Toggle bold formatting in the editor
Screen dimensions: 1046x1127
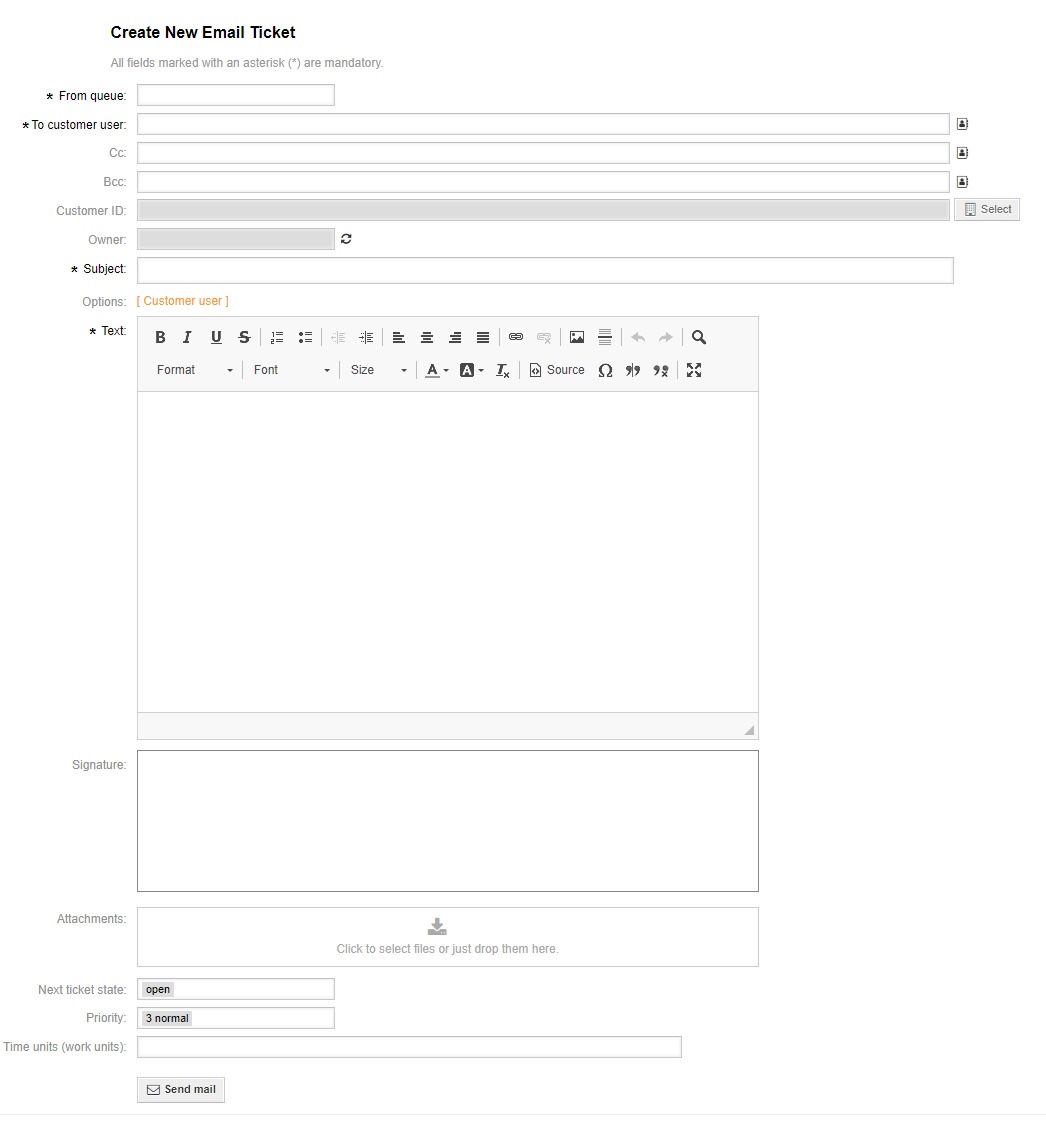[159, 337]
